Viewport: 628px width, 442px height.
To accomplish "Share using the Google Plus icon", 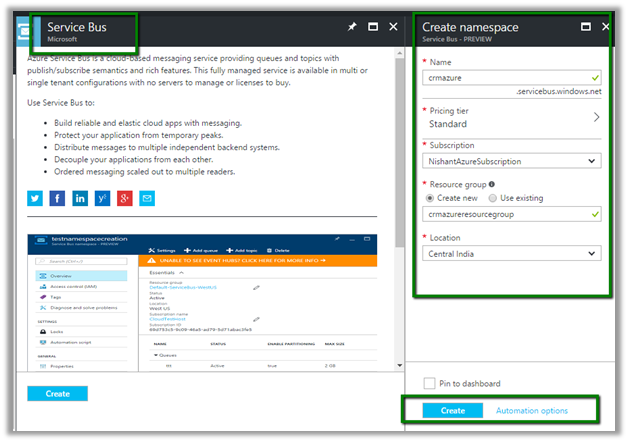I will pyautogui.click(x=124, y=198).
